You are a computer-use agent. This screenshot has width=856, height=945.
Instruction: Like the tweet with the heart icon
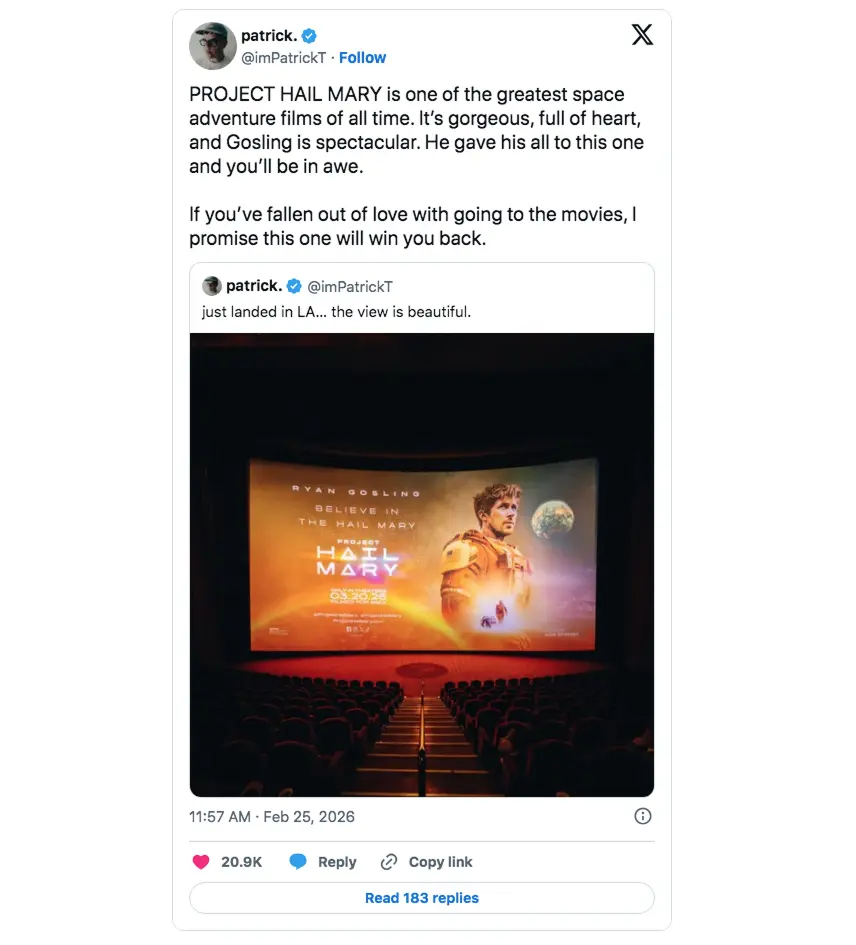point(201,862)
